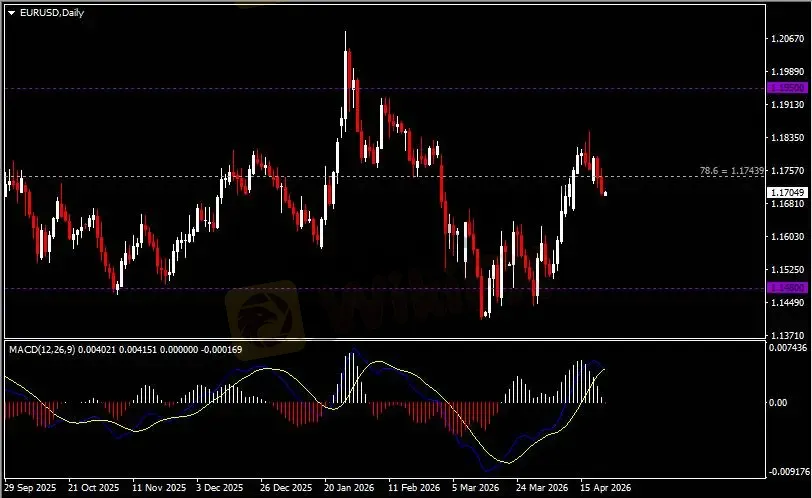Click the 29 Sep 2025 date marker
This screenshot has height=498, width=812.
tap(31, 489)
